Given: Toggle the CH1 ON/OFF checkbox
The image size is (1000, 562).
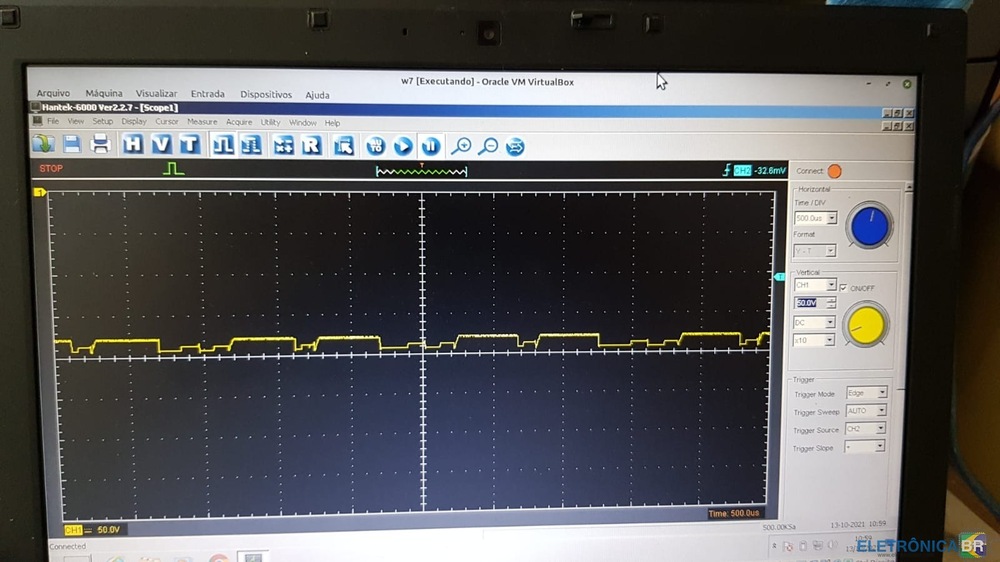Looking at the screenshot, I should click(843, 288).
